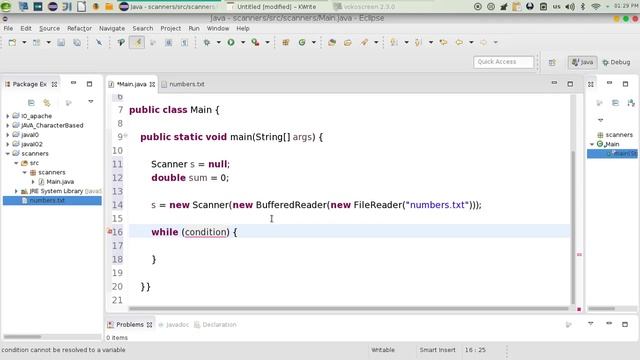Screen dimensions: 640x360
Task: Open the Run button dropdown arrow
Action: click(243, 42)
